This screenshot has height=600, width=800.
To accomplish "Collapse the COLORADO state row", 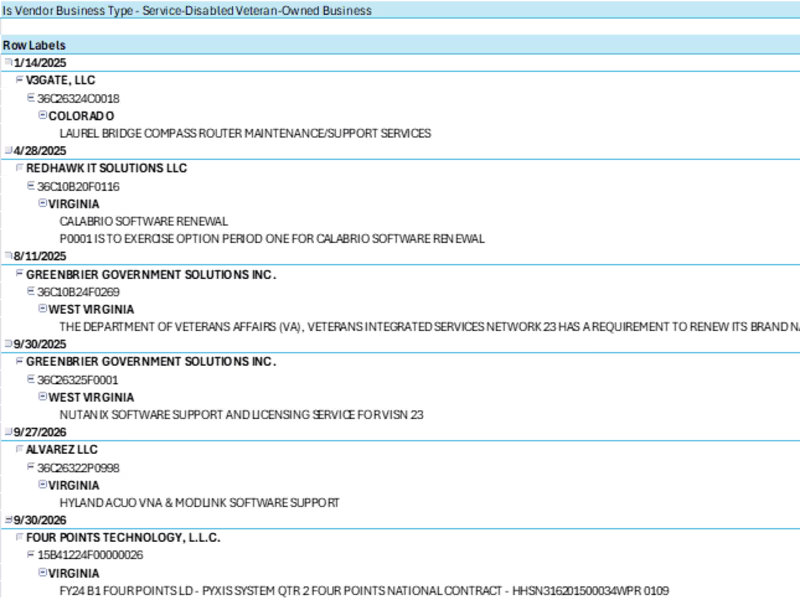I will (43, 115).
